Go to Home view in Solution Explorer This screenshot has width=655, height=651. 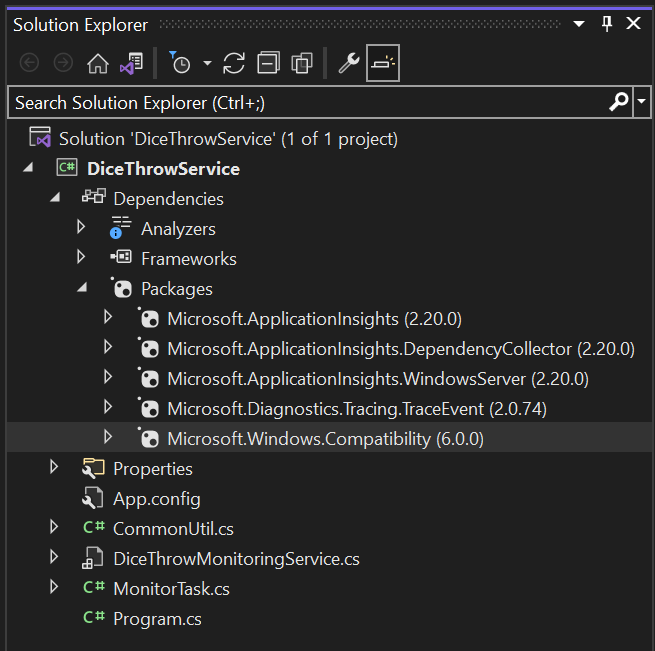98,64
